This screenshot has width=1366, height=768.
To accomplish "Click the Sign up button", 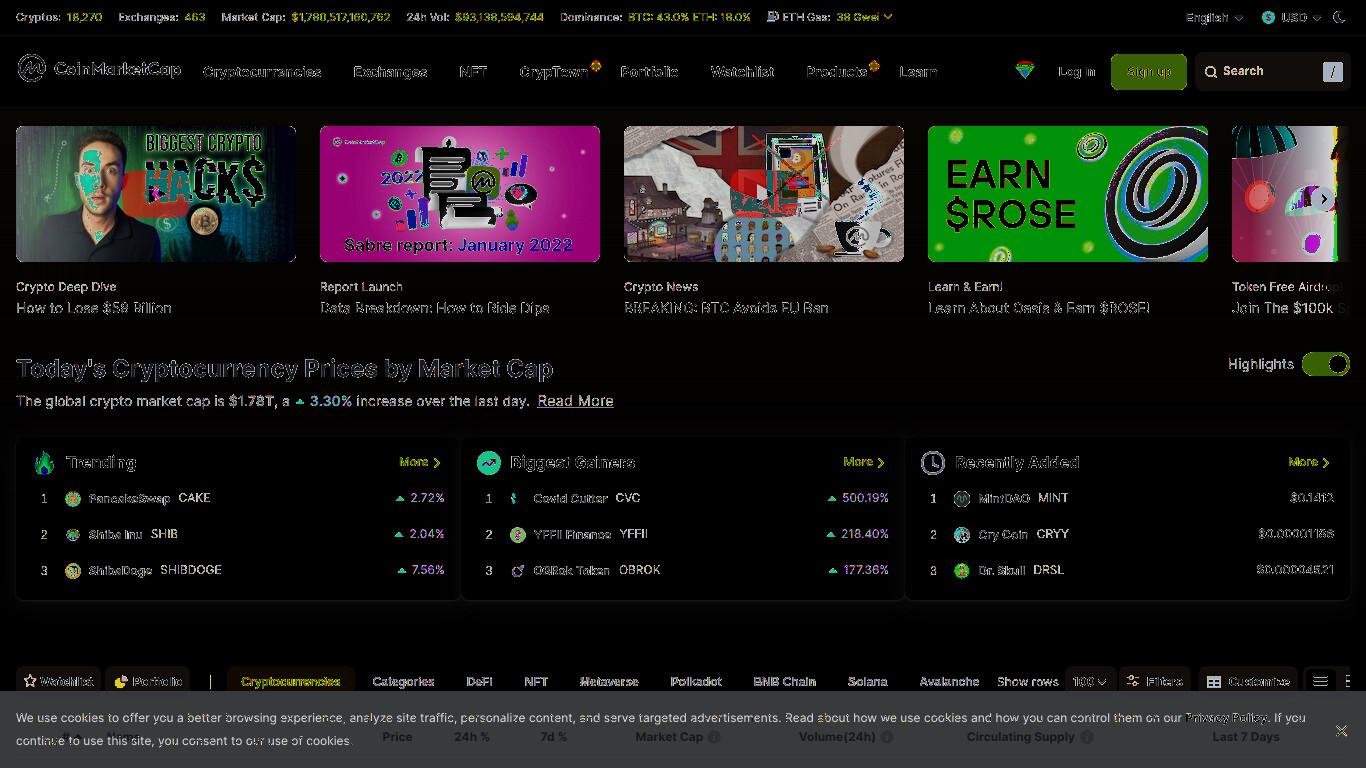I will coord(1149,72).
